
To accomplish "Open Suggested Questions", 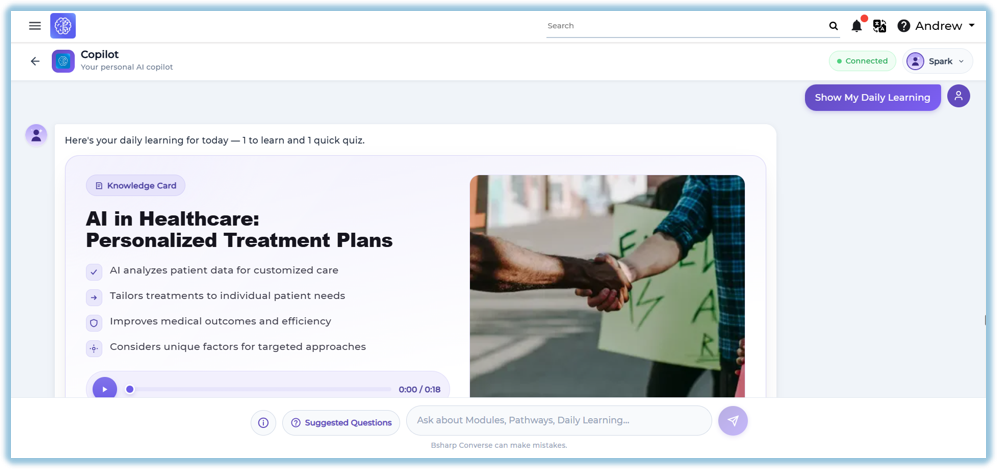I will (341, 423).
